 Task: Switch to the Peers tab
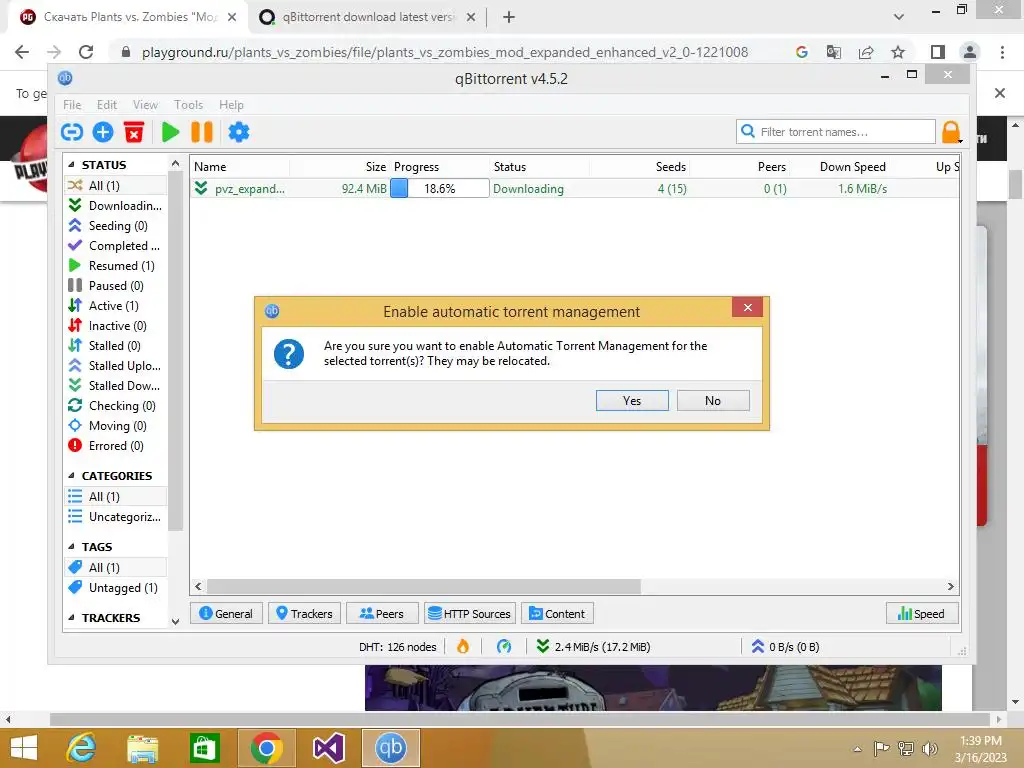[x=382, y=614]
